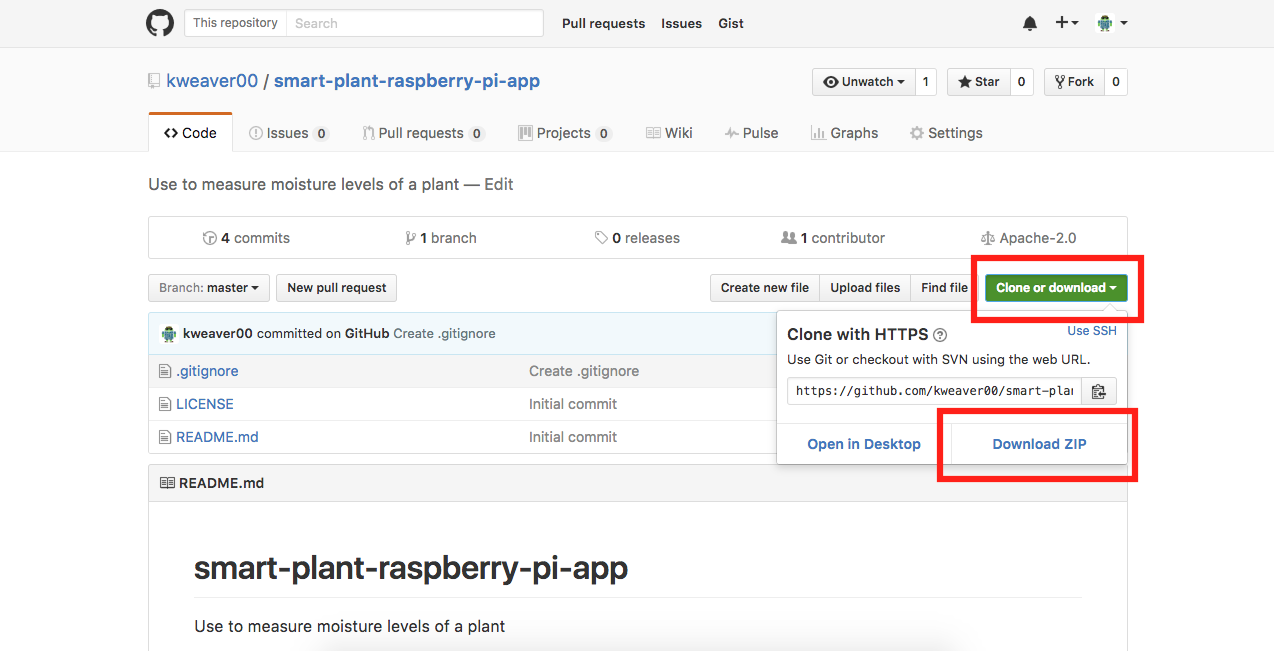Click Upload files button
1274x651 pixels.
tap(865, 288)
